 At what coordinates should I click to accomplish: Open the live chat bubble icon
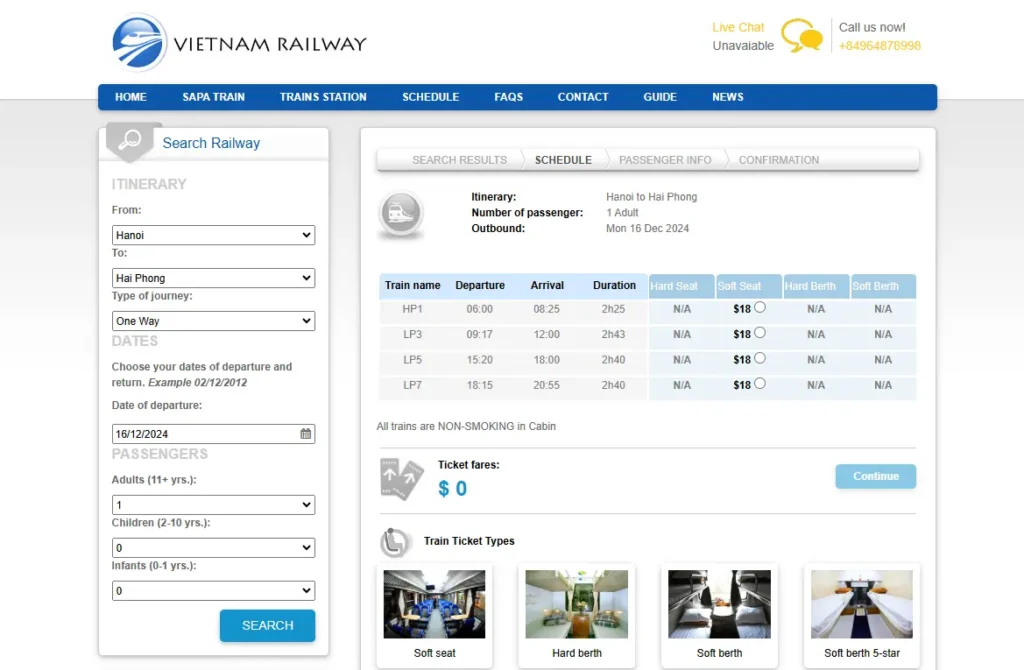tap(801, 35)
